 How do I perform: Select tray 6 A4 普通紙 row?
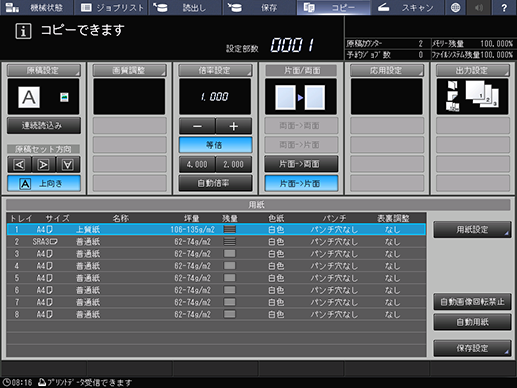[x=216, y=290]
